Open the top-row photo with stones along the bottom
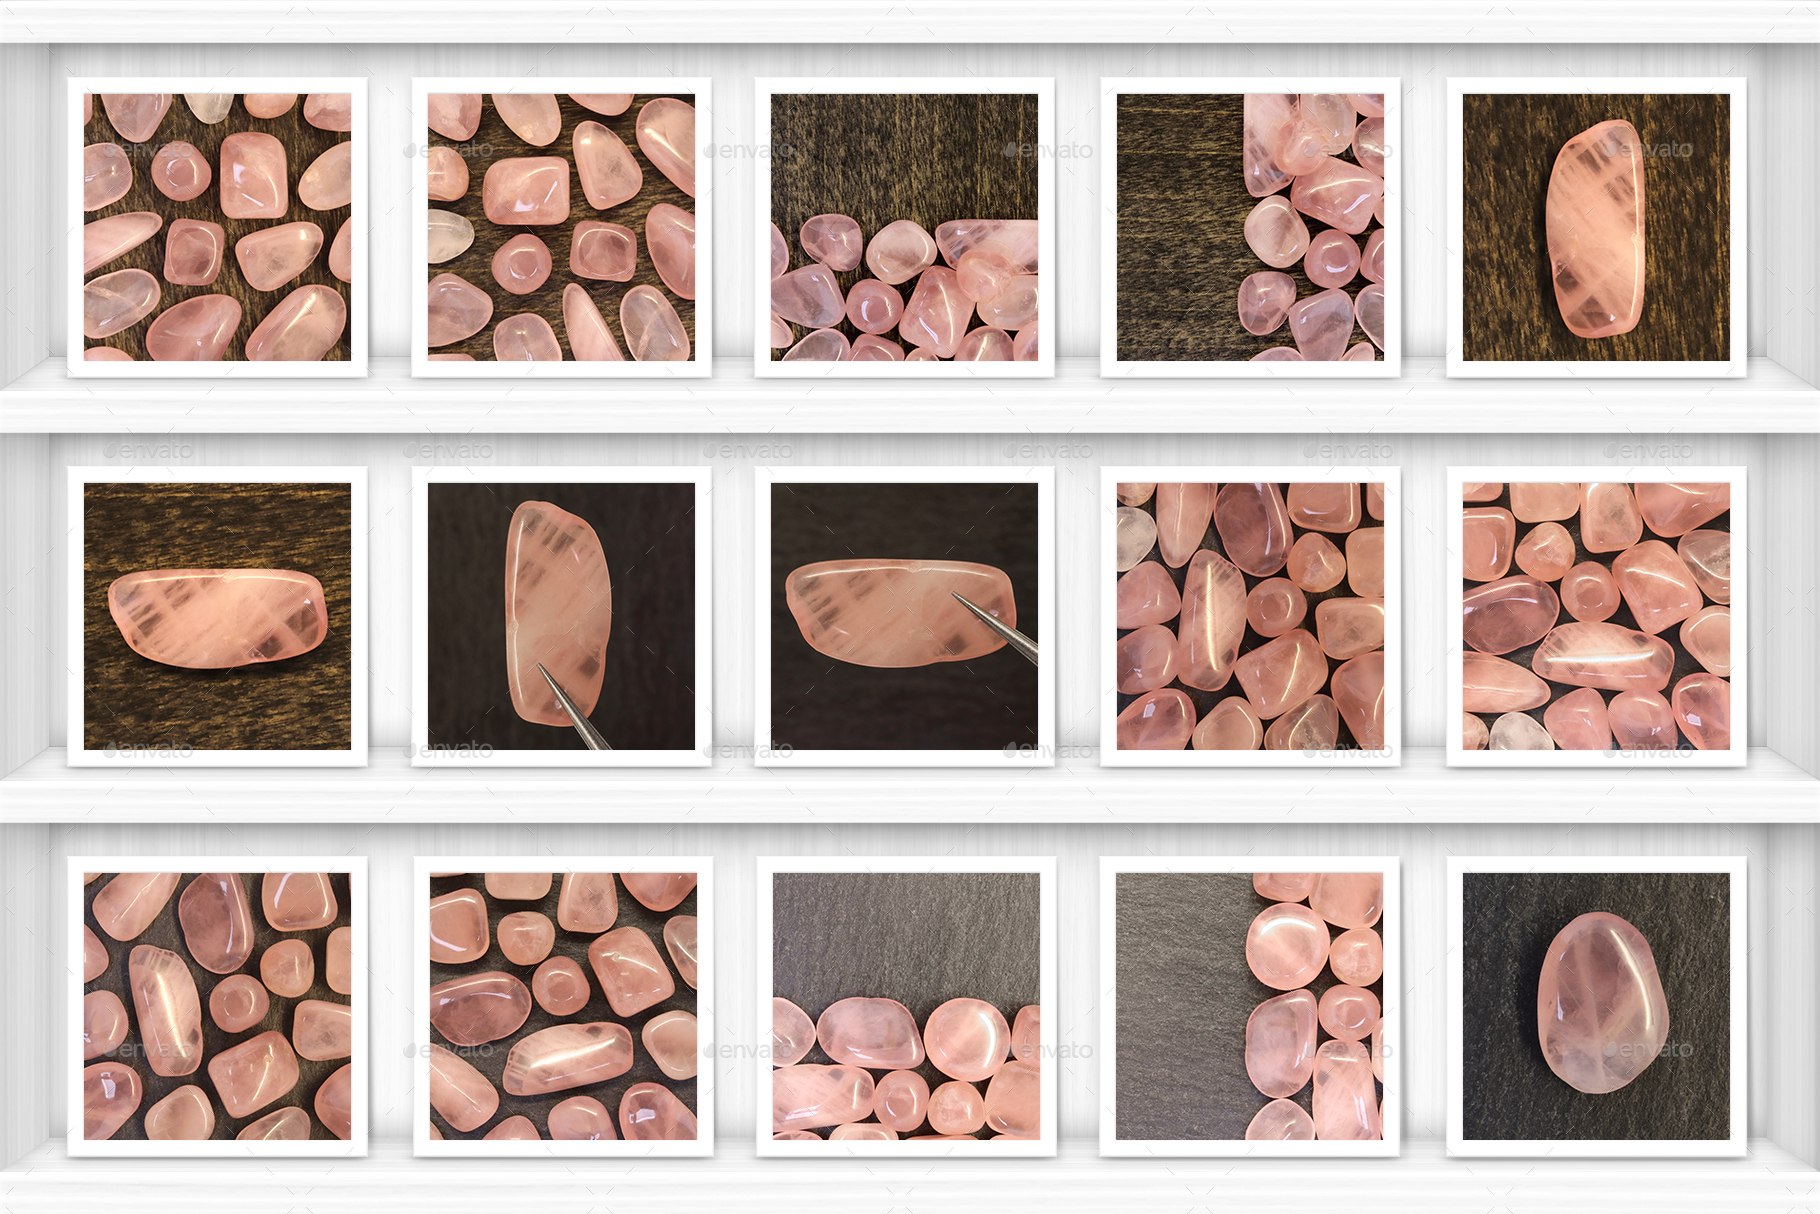1820x1214 pixels. [x=904, y=227]
